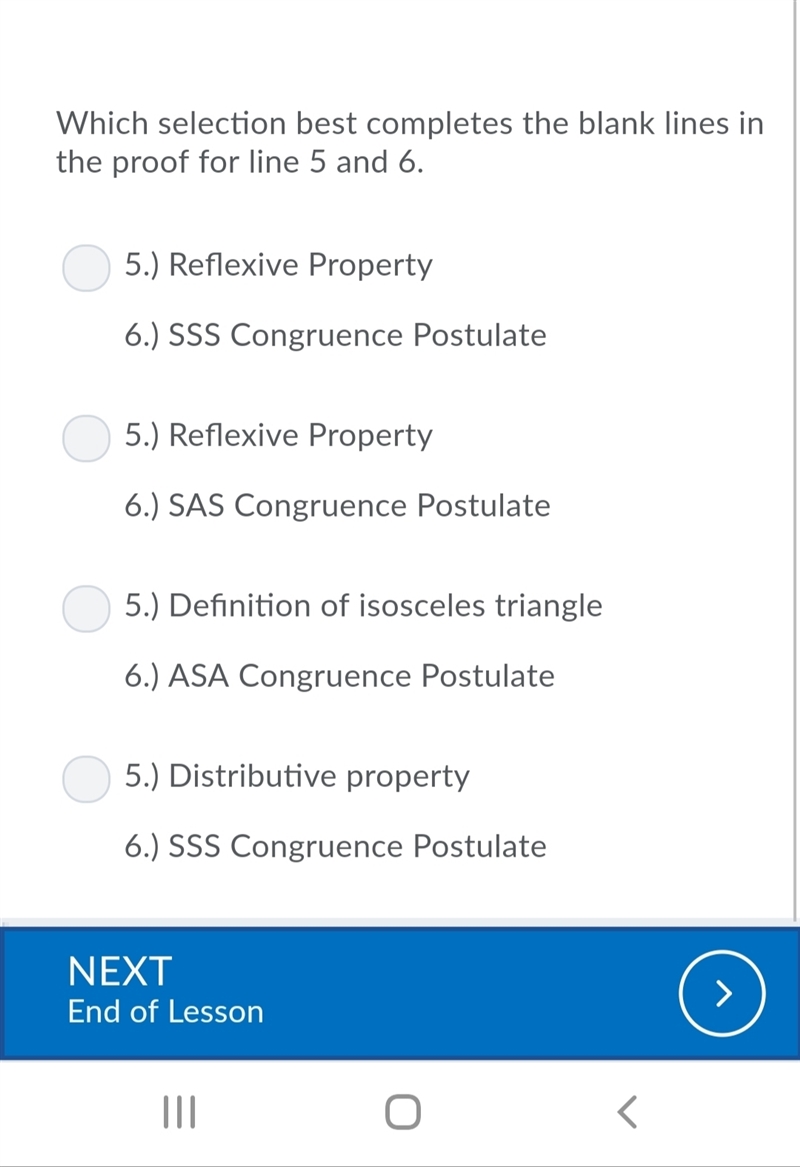Open Android recent apps icon

tap(179, 1112)
